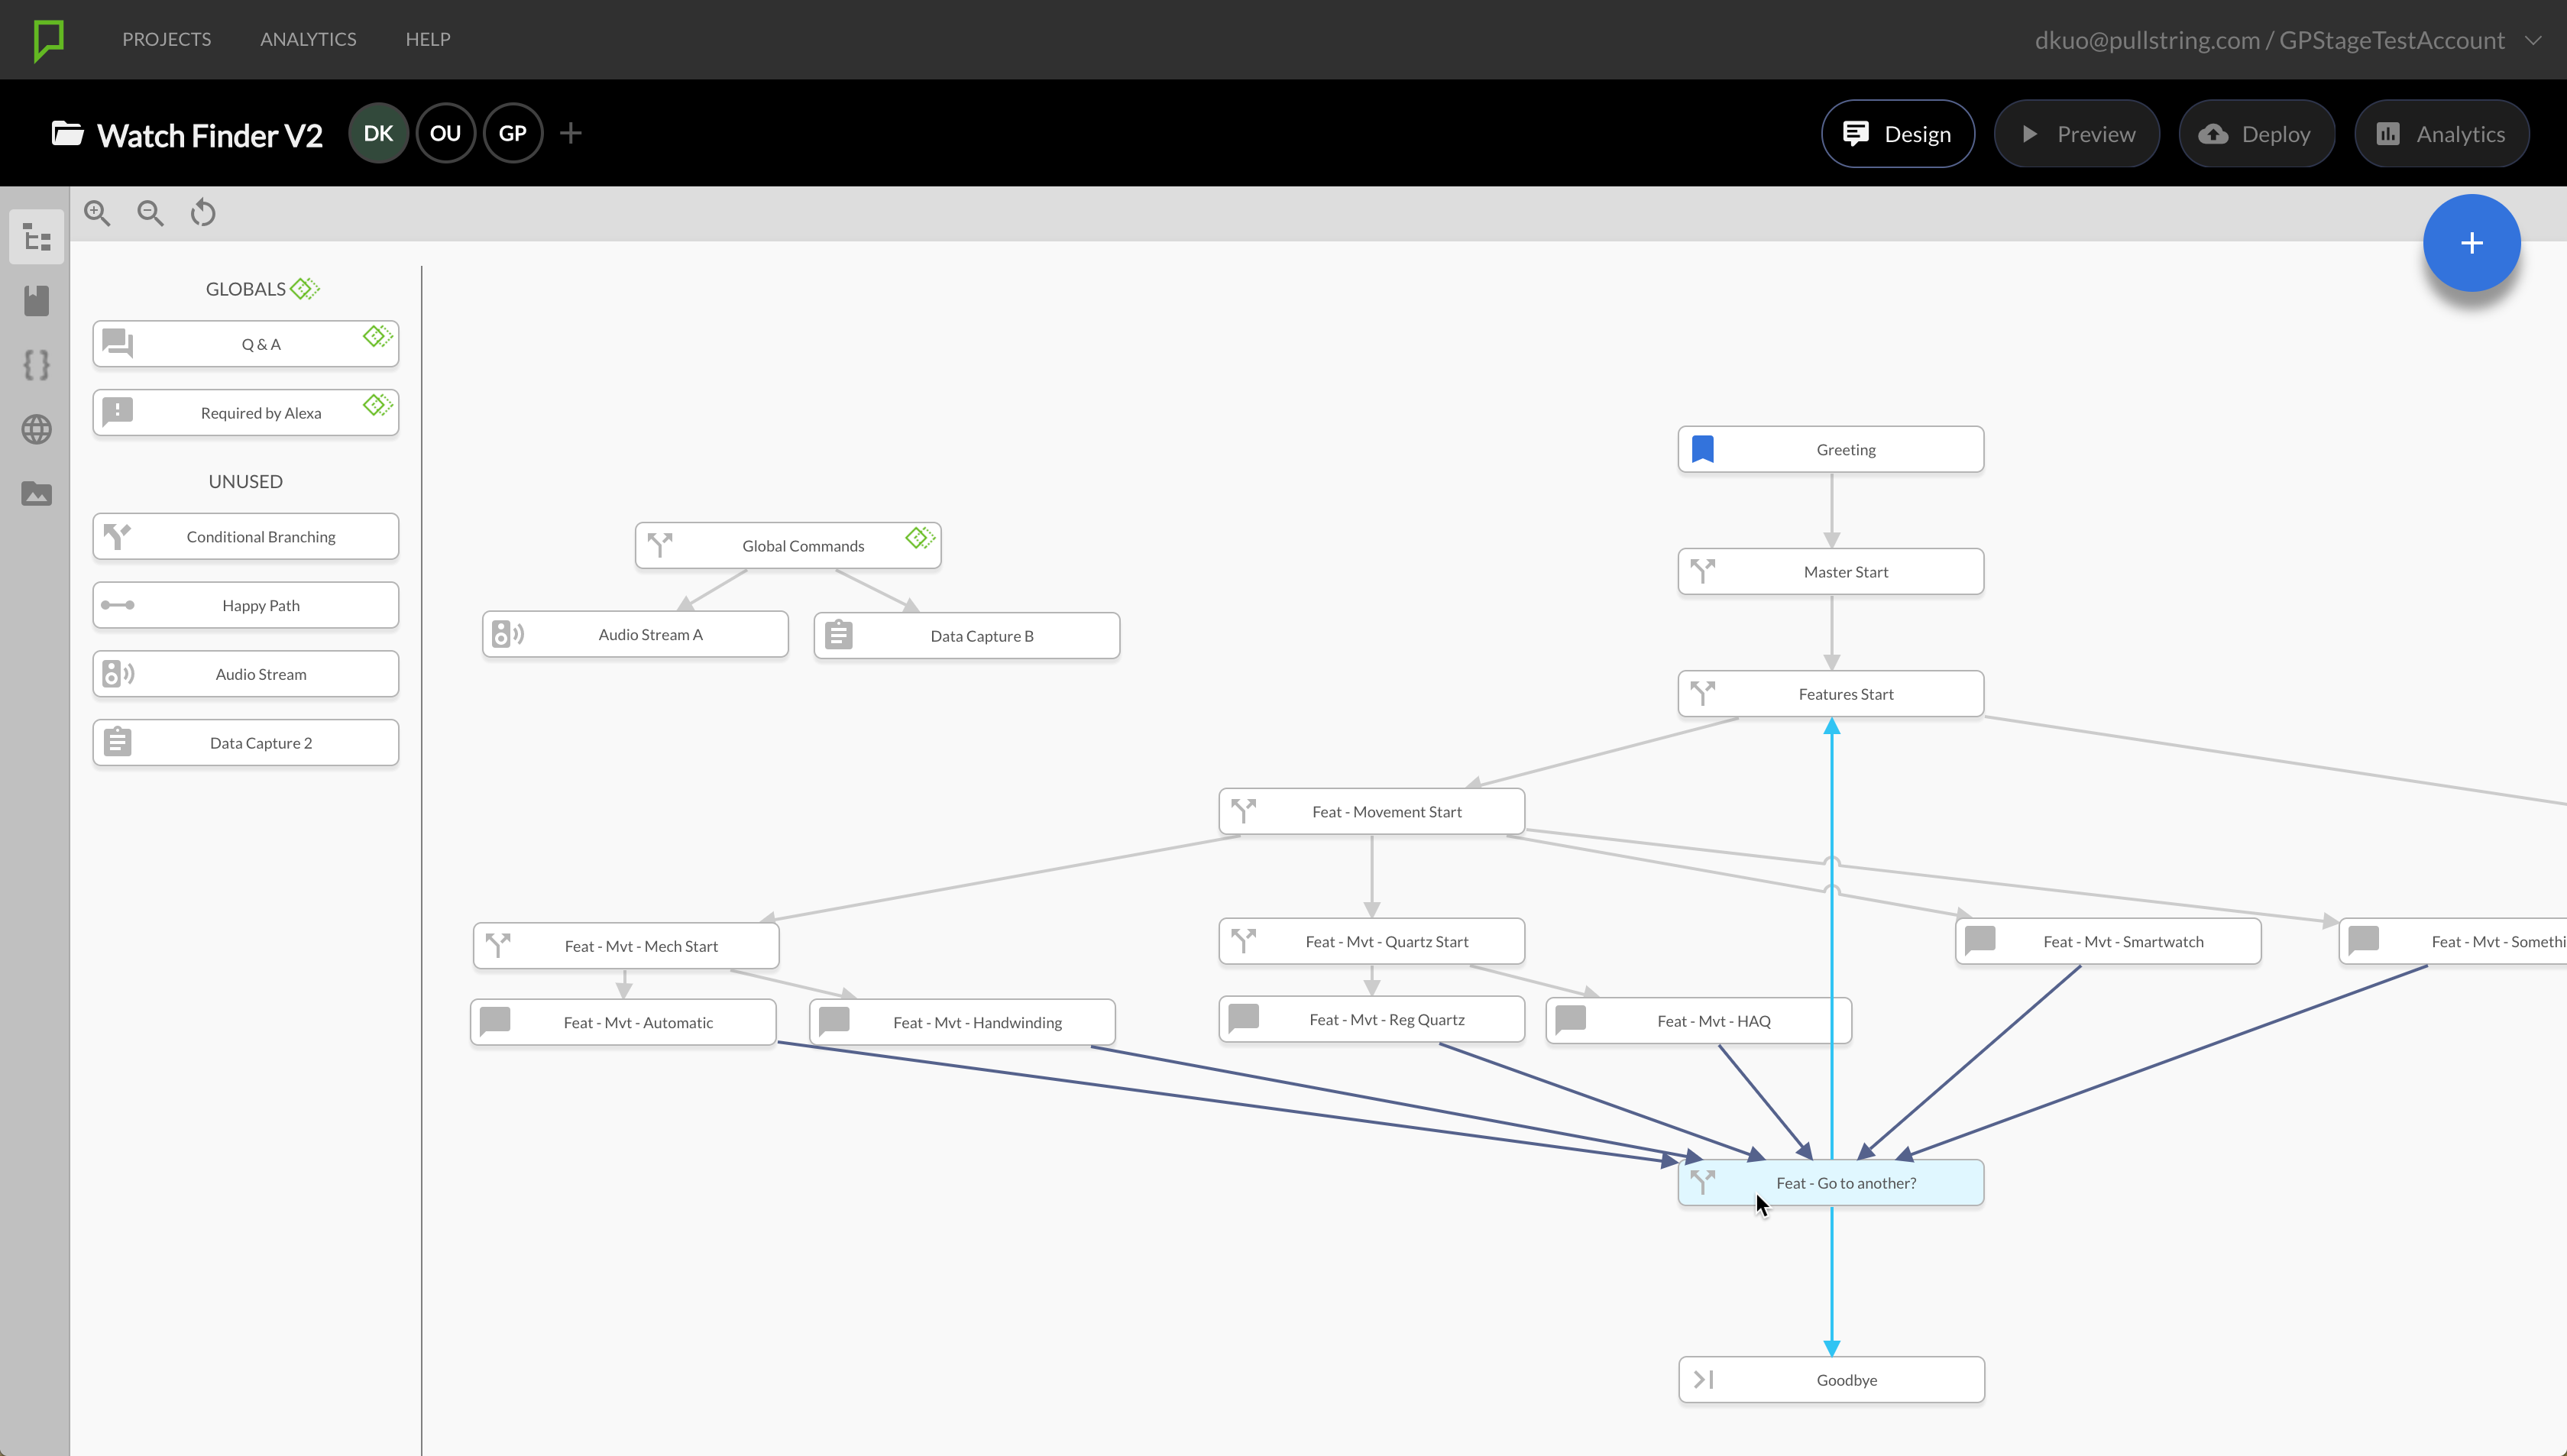Click the zoom out magnifier icon

150,213
